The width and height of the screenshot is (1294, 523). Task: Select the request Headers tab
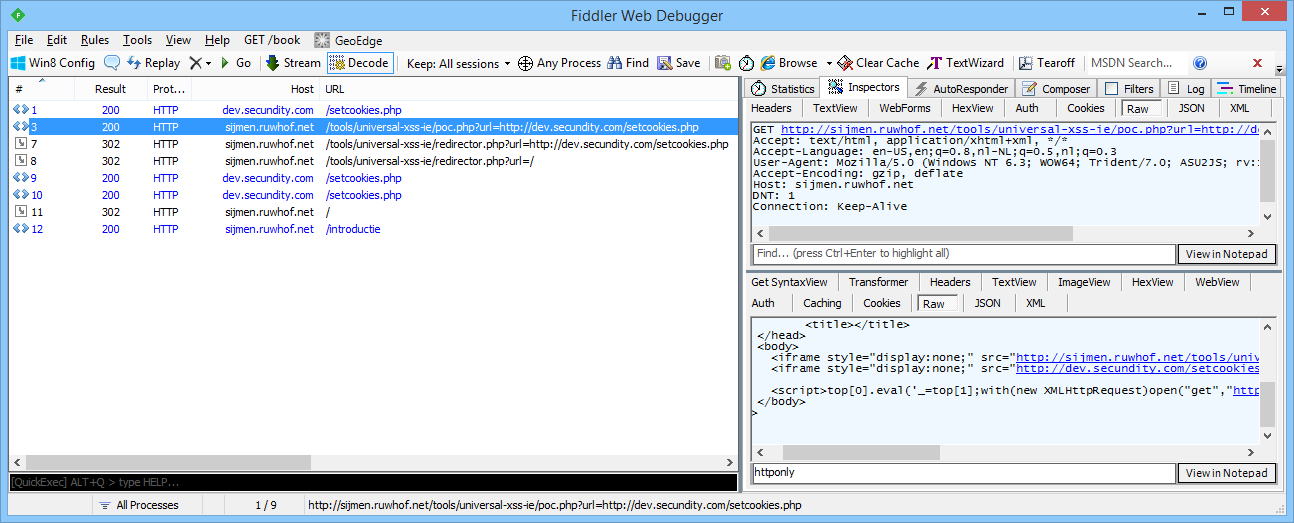[x=772, y=108]
